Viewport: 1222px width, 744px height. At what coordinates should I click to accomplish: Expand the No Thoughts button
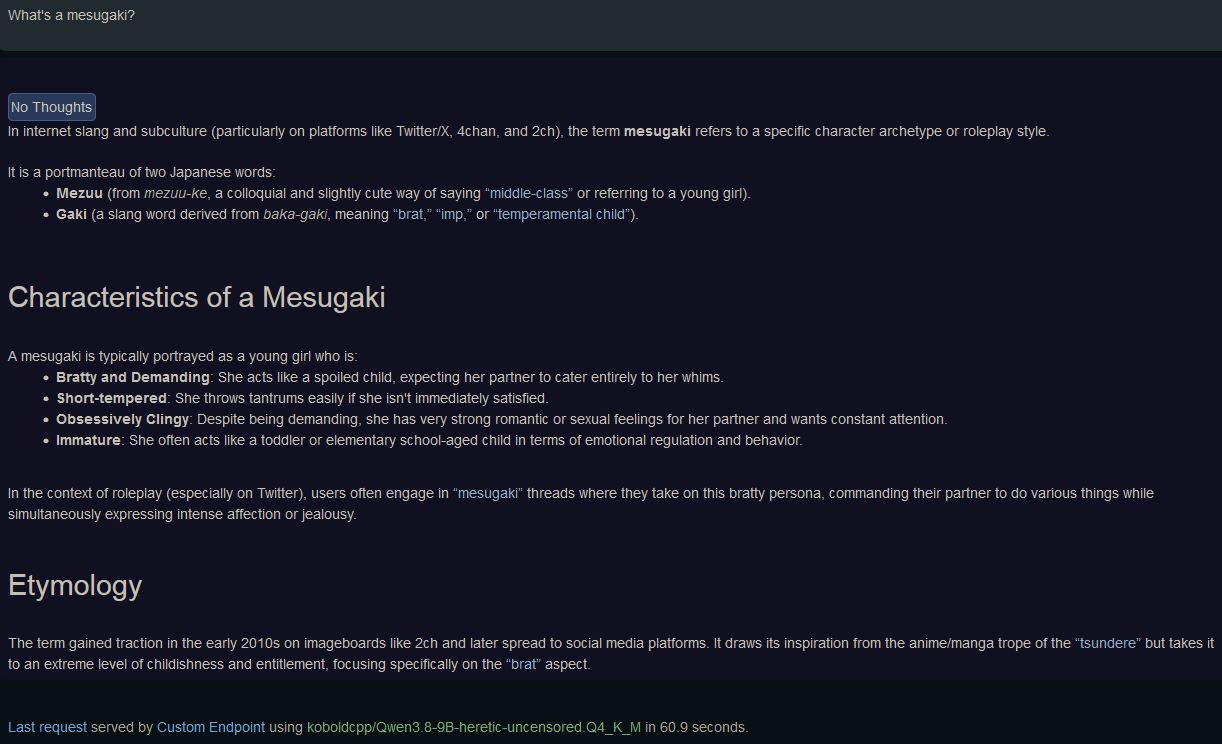[51, 107]
